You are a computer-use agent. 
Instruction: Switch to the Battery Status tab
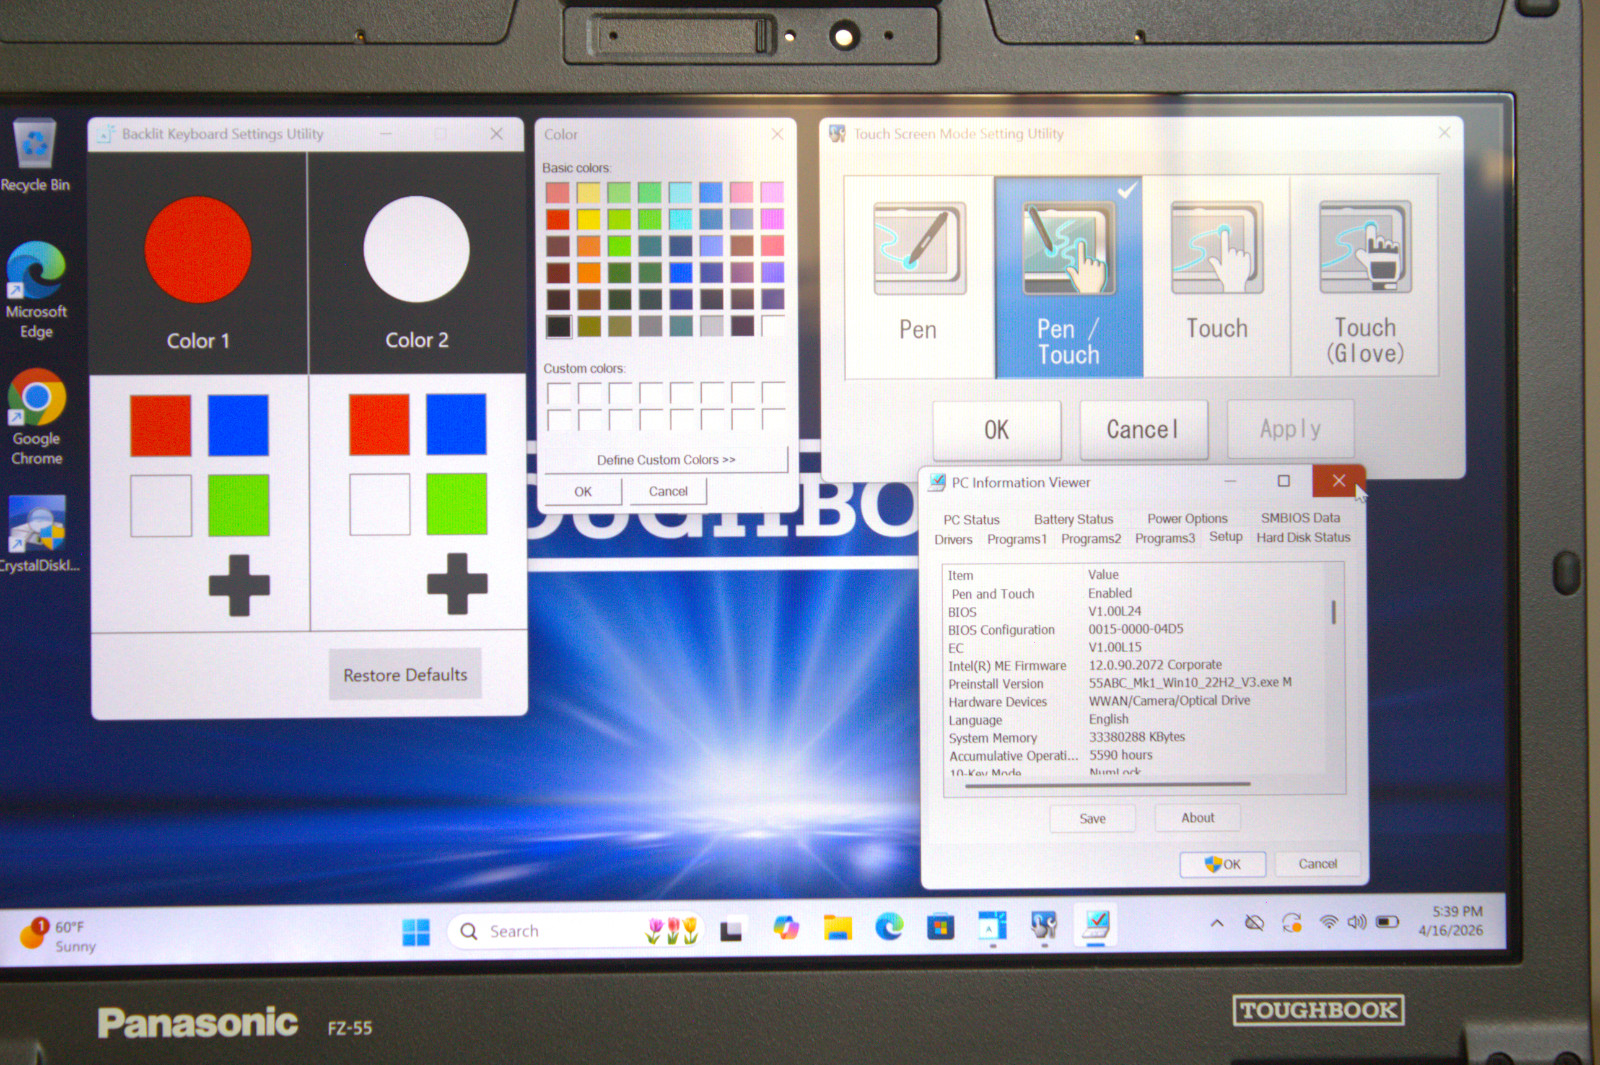pyautogui.click(x=1073, y=519)
